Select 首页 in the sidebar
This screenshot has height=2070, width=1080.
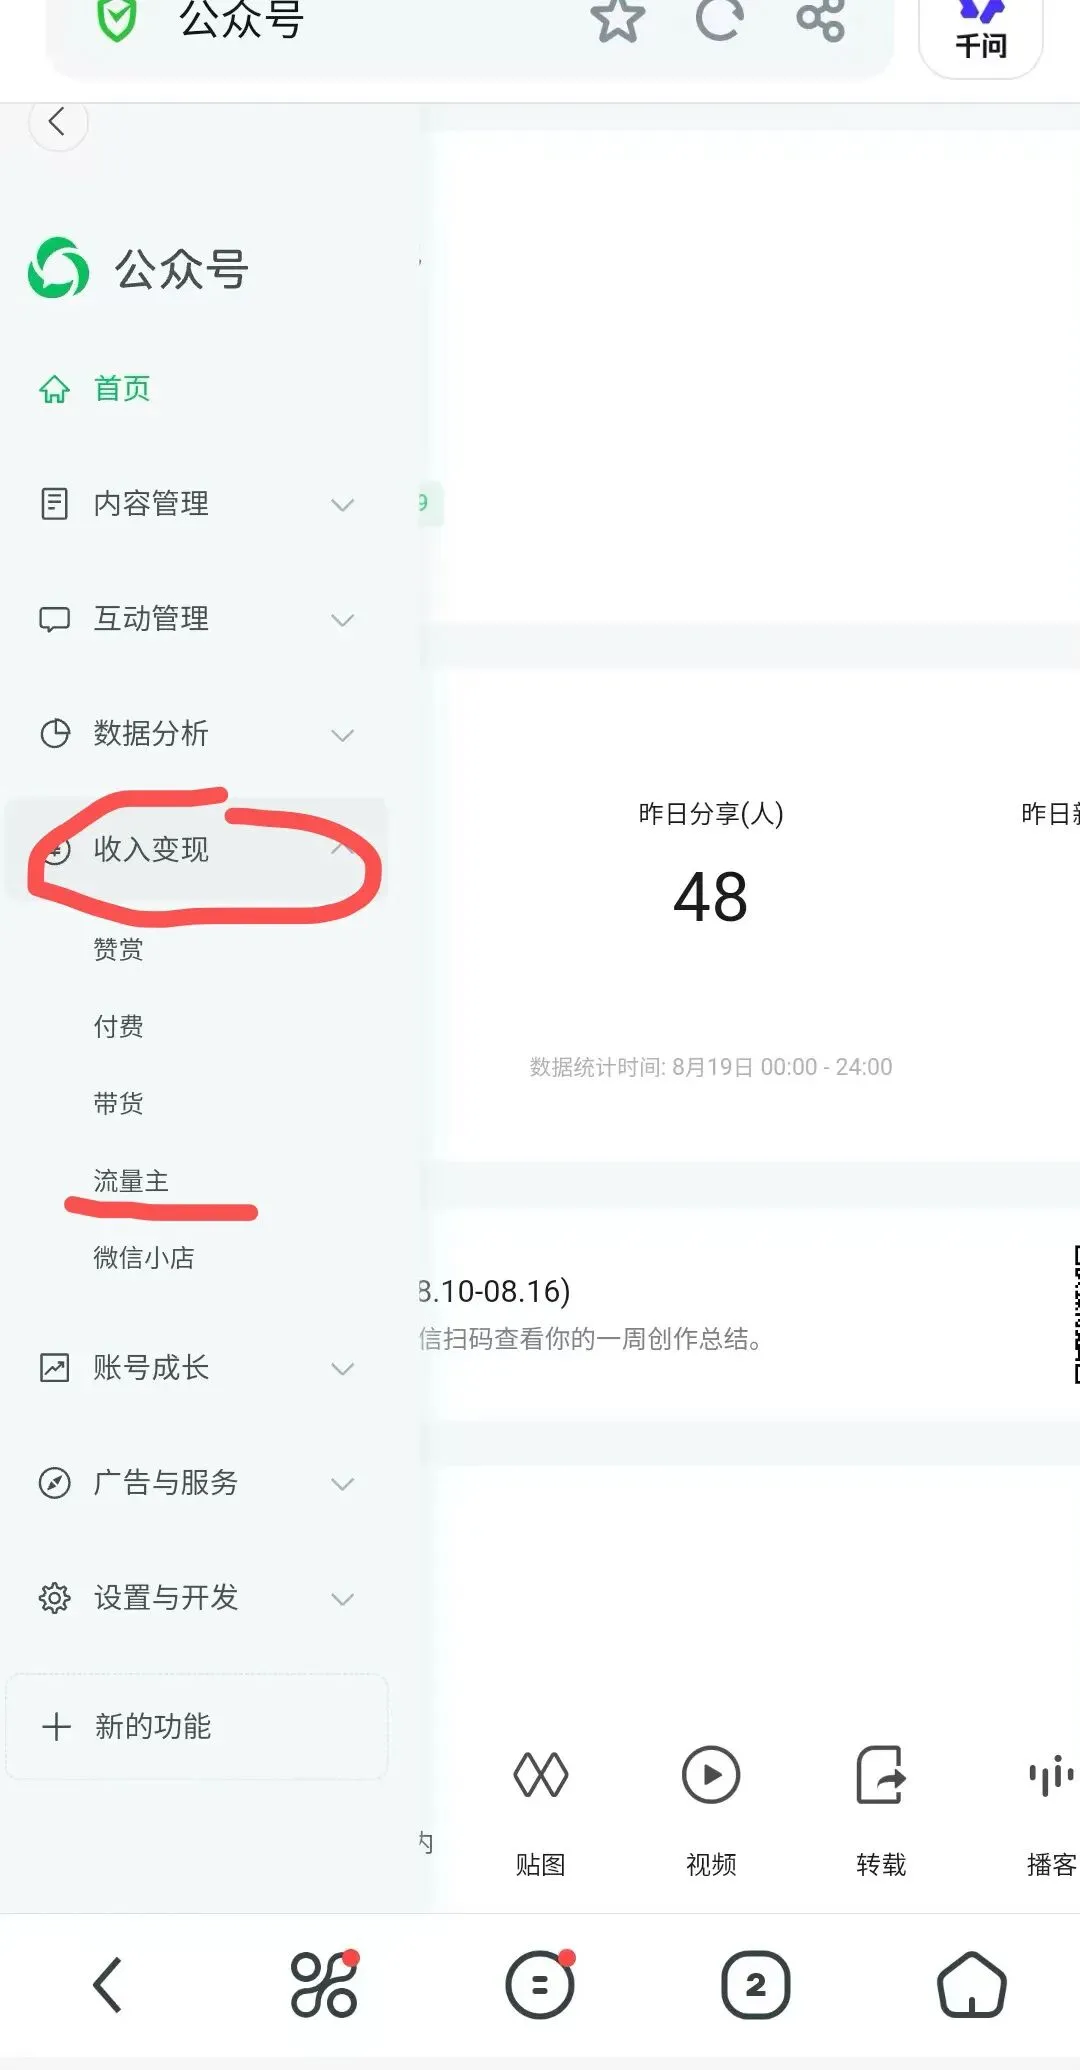click(x=196, y=388)
